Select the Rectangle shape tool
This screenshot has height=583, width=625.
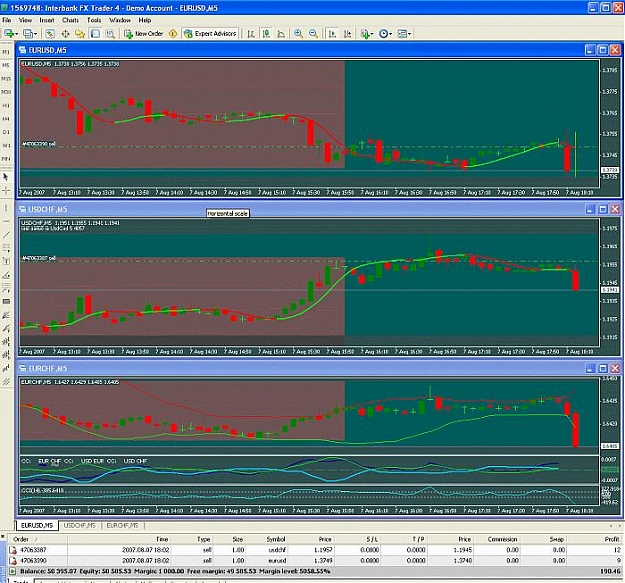(6, 302)
